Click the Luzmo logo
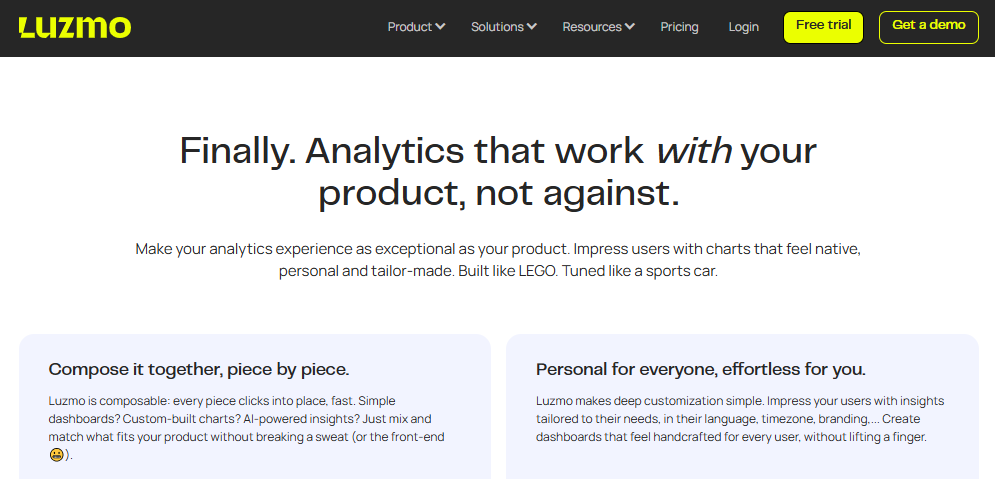The width and height of the screenshot is (995, 479). [75, 27]
